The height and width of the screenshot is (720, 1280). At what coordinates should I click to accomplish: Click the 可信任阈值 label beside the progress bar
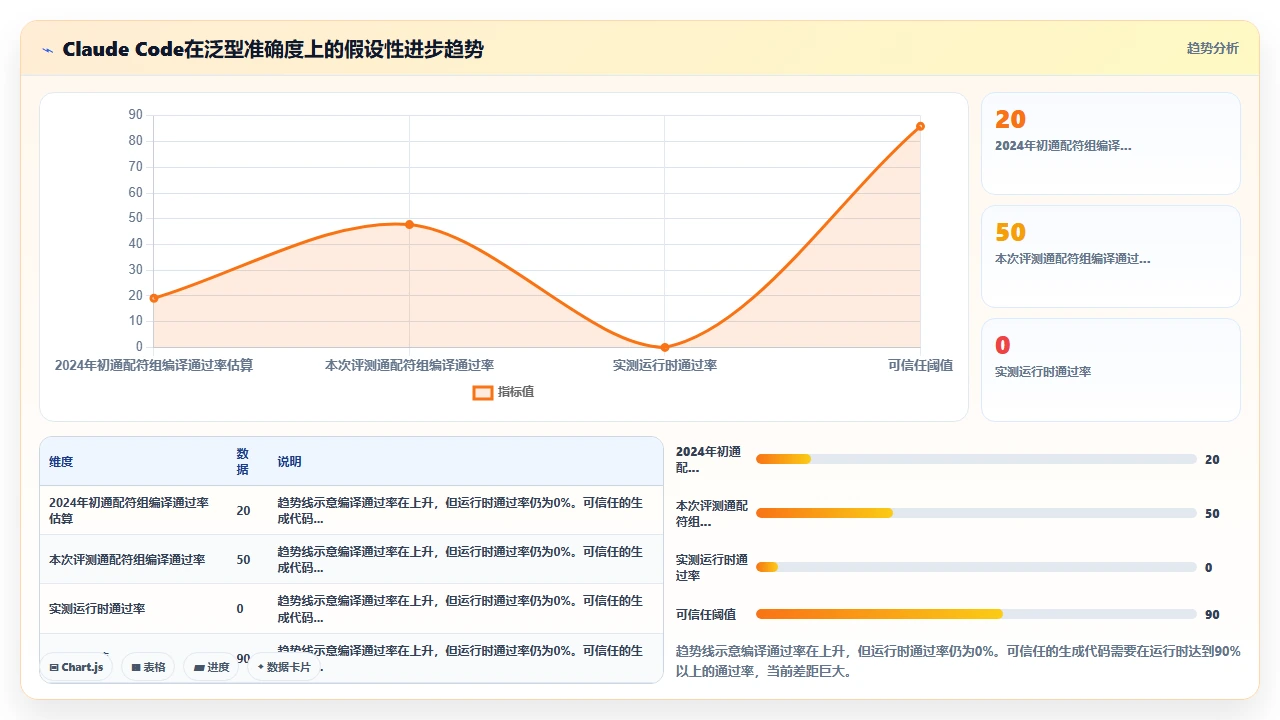click(x=706, y=614)
